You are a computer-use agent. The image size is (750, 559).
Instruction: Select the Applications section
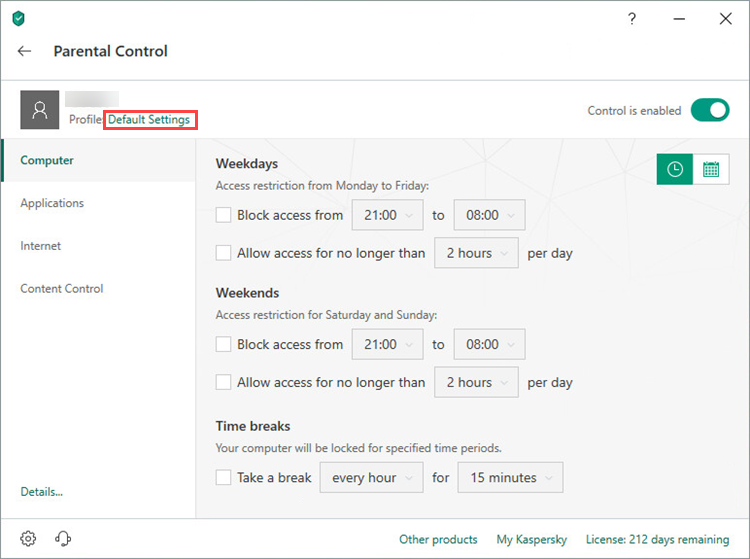pos(52,203)
